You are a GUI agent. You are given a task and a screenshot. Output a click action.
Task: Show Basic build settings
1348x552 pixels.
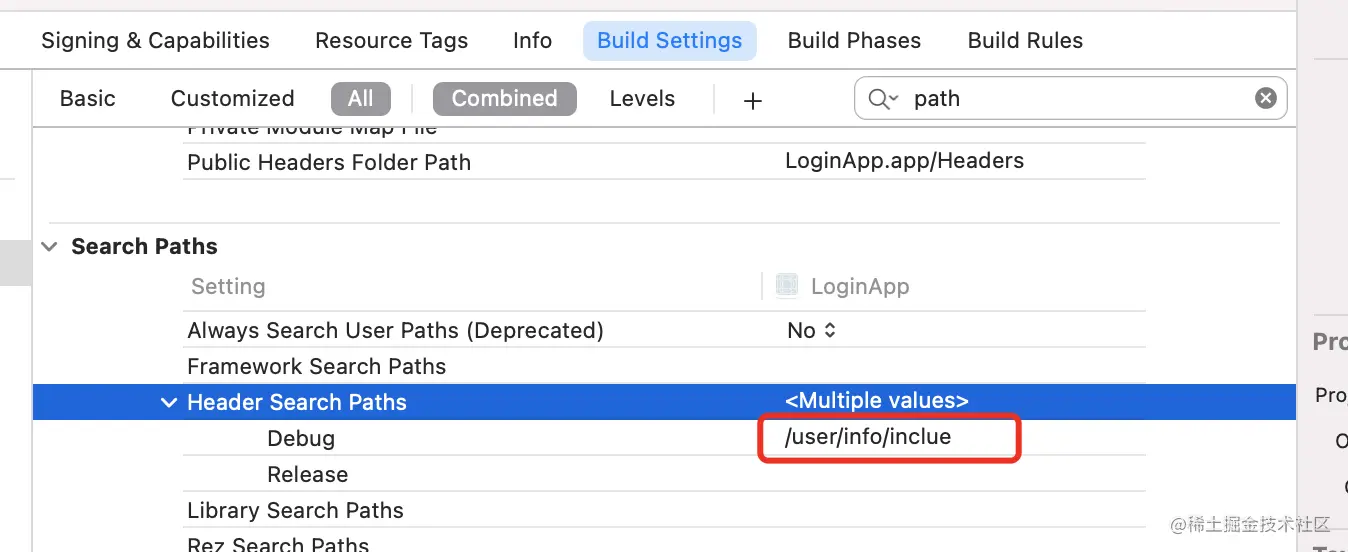pos(88,98)
